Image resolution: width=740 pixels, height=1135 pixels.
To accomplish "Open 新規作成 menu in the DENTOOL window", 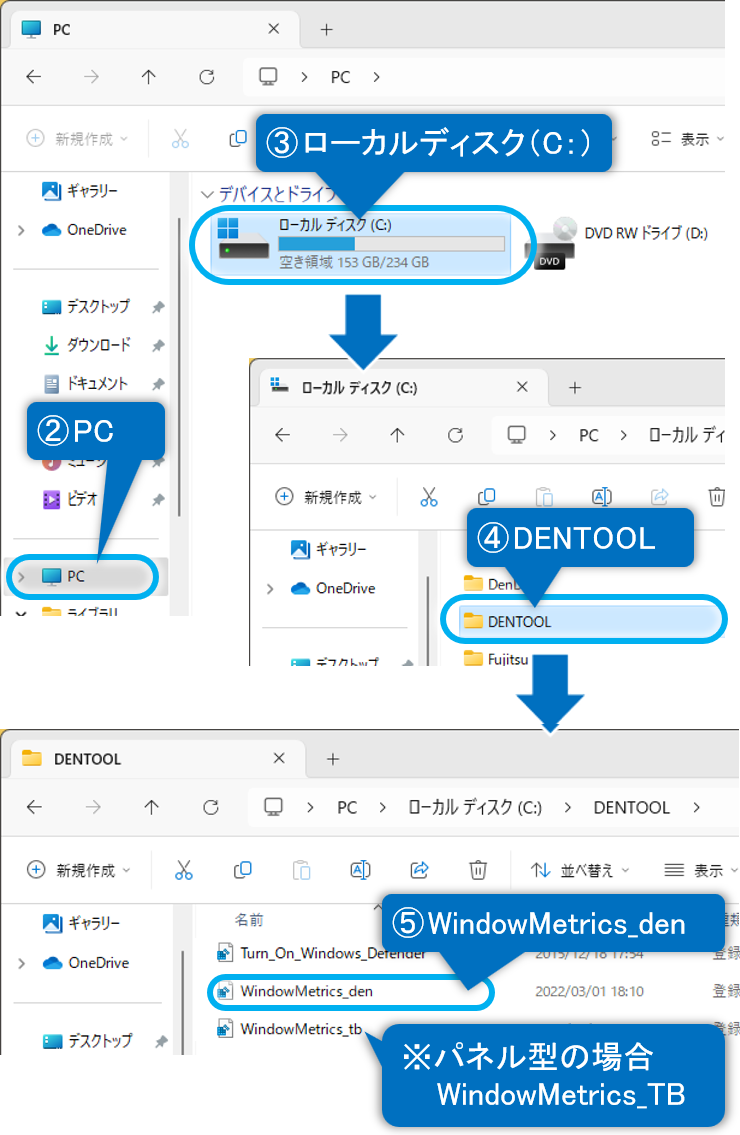I will point(78,870).
